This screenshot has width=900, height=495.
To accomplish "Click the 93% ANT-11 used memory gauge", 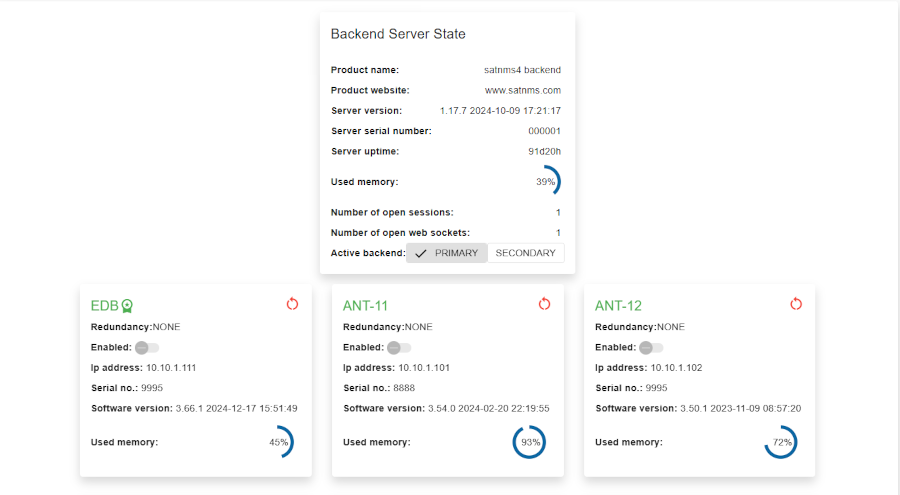I will 529,442.
